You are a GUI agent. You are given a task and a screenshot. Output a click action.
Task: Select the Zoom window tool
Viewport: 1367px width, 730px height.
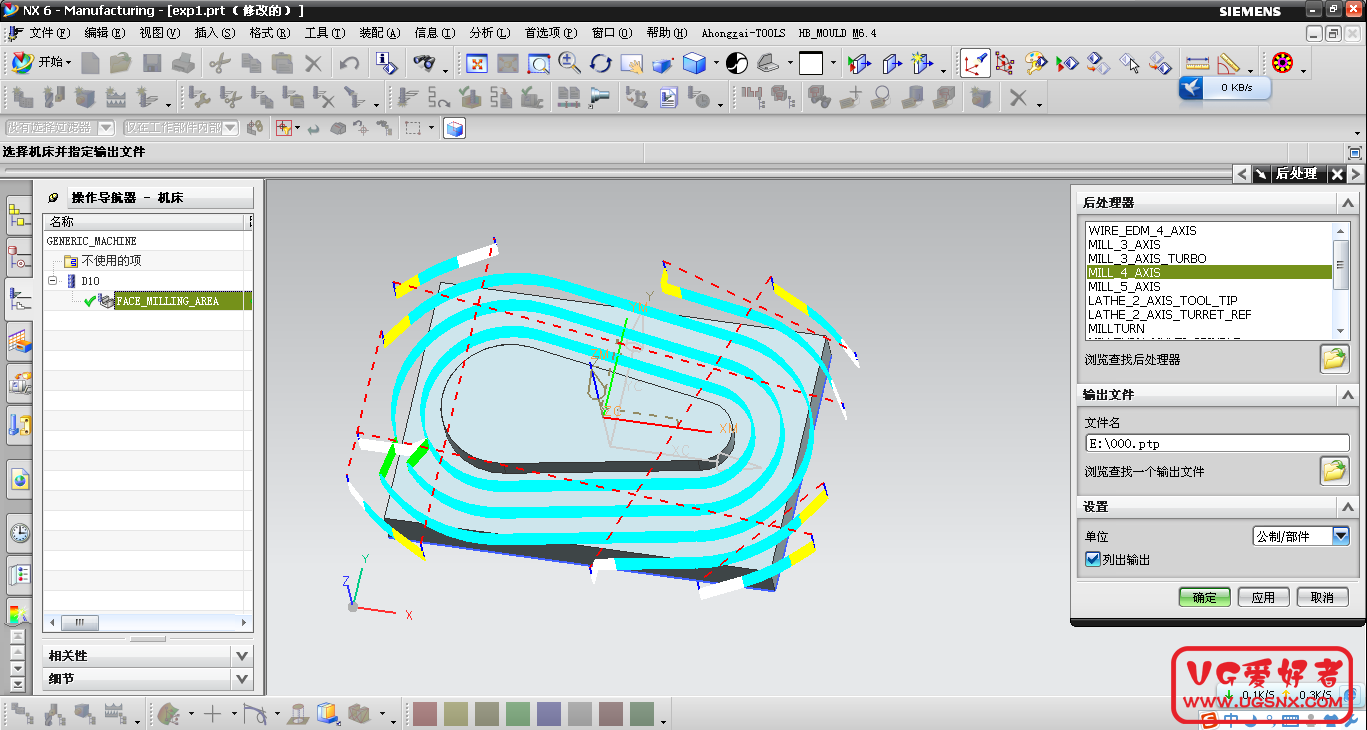538,64
